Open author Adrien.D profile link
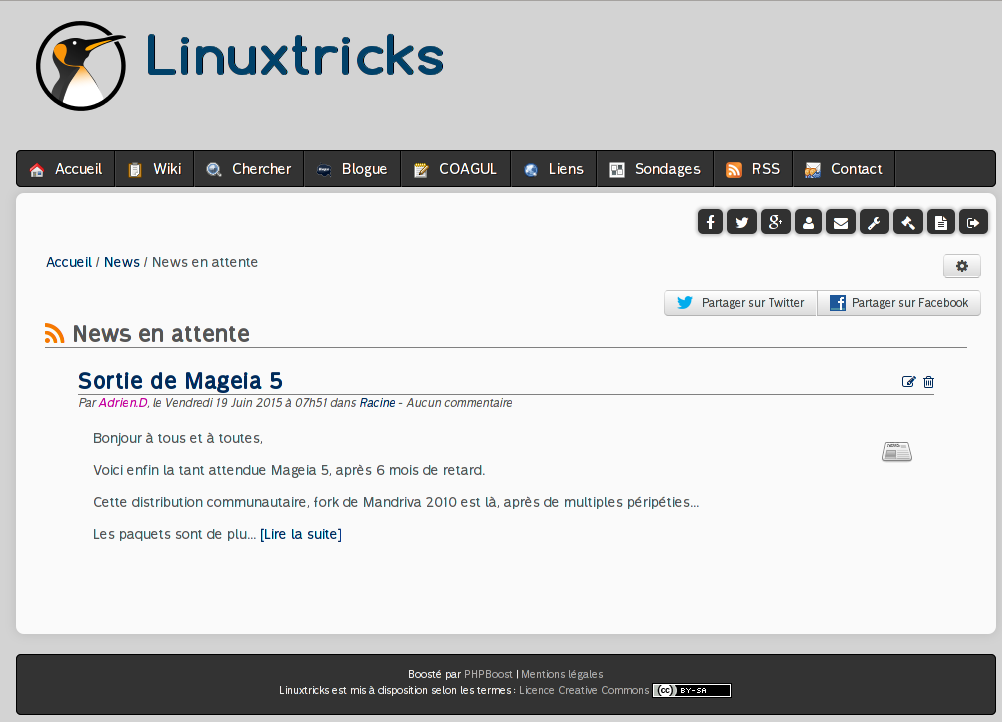This screenshot has height=722, width=1002. 123,403
